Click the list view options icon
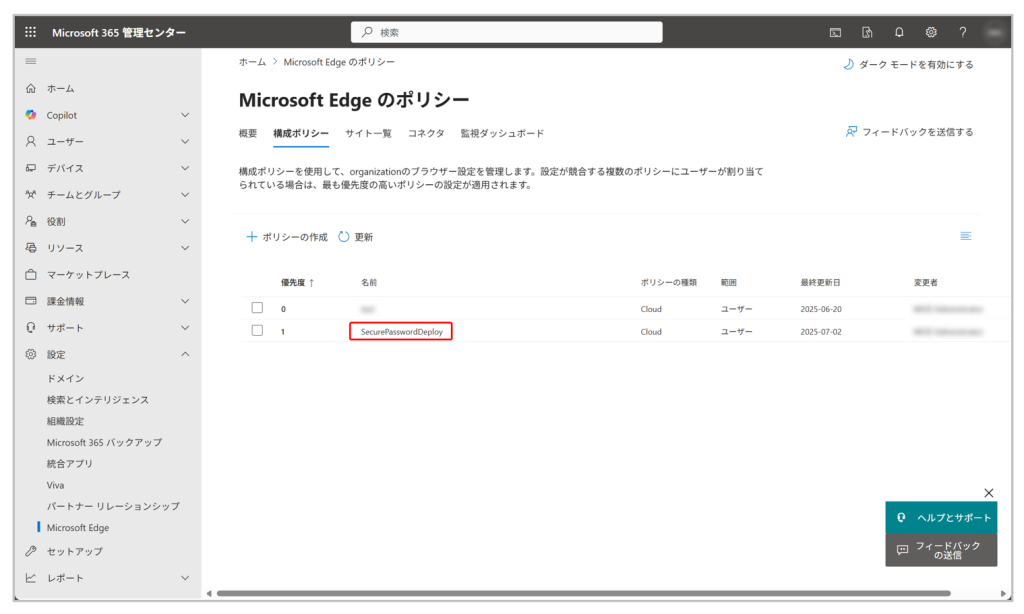 click(966, 236)
